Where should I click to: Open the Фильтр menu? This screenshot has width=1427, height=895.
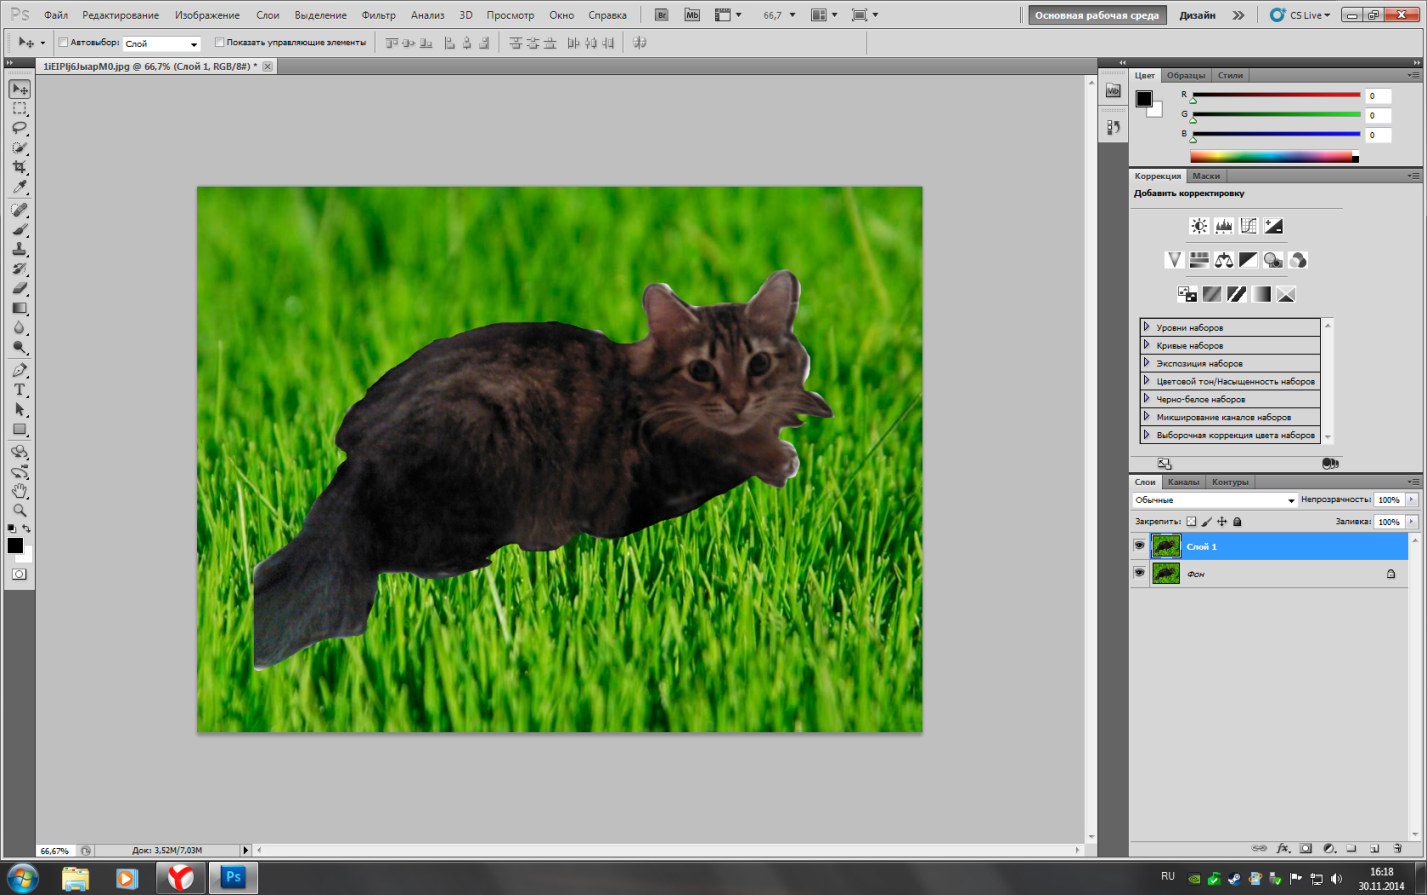[x=379, y=15]
